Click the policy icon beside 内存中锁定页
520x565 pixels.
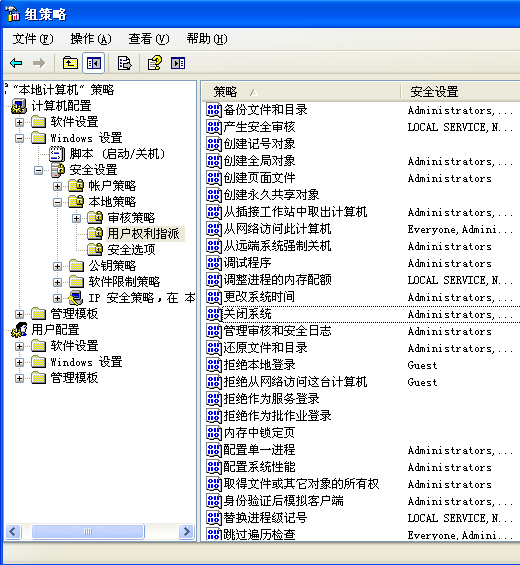point(213,433)
